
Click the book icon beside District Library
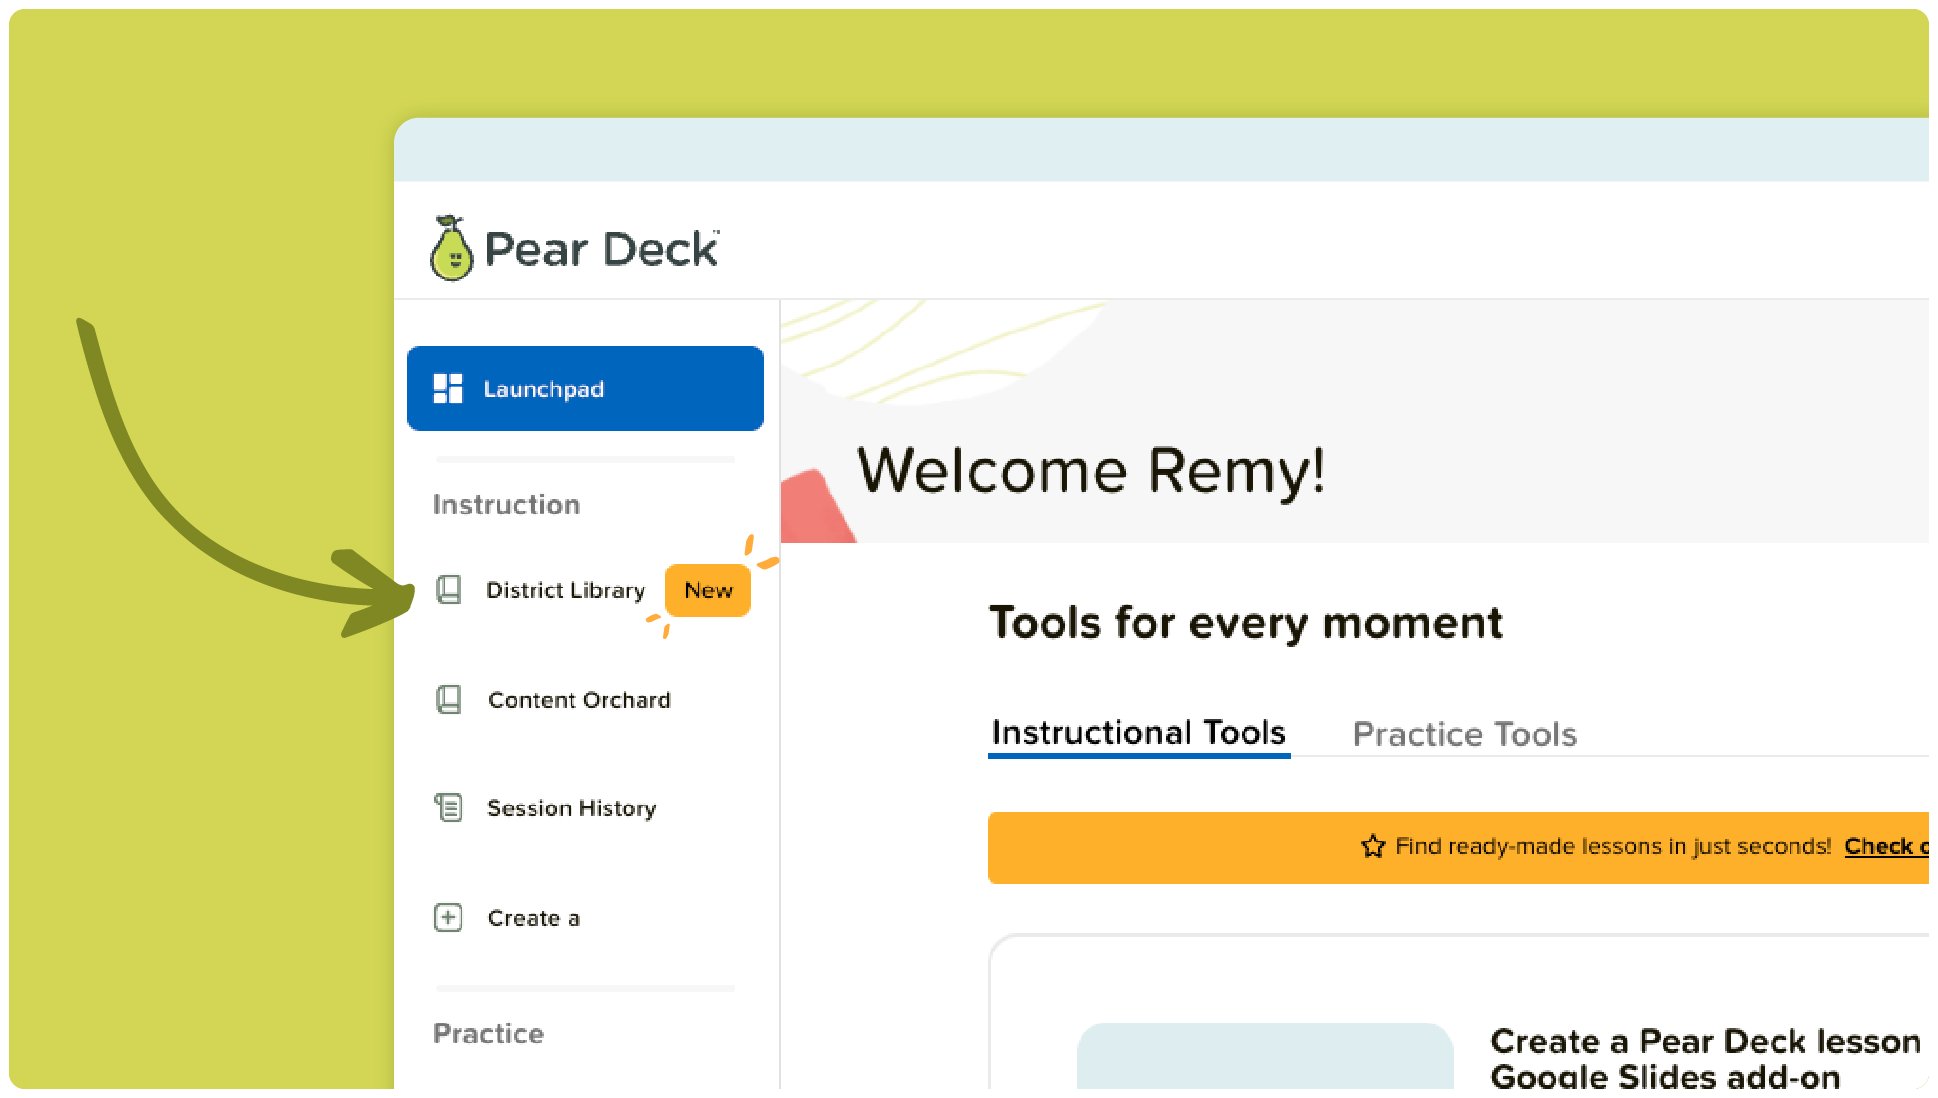point(449,590)
